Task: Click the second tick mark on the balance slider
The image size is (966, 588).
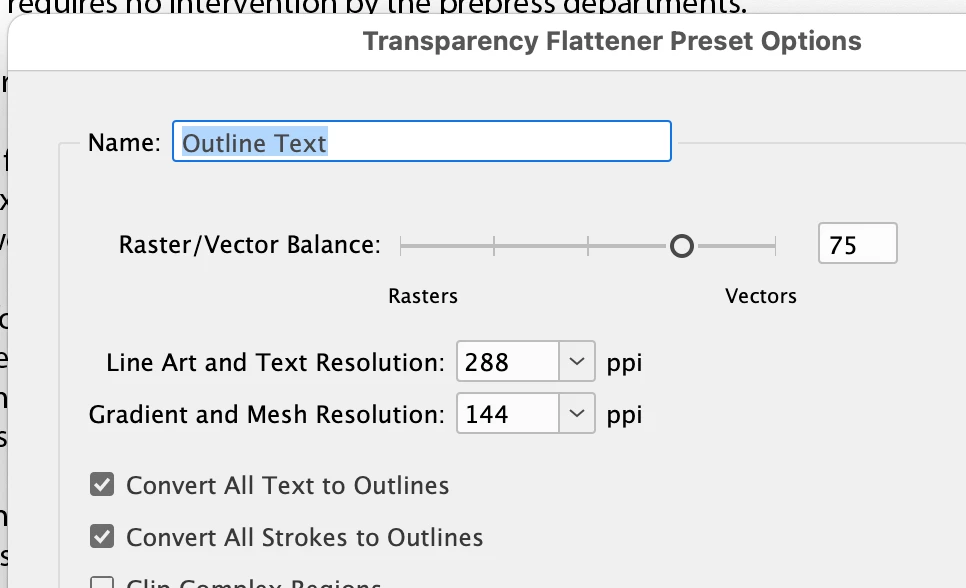Action: [494, 246]
